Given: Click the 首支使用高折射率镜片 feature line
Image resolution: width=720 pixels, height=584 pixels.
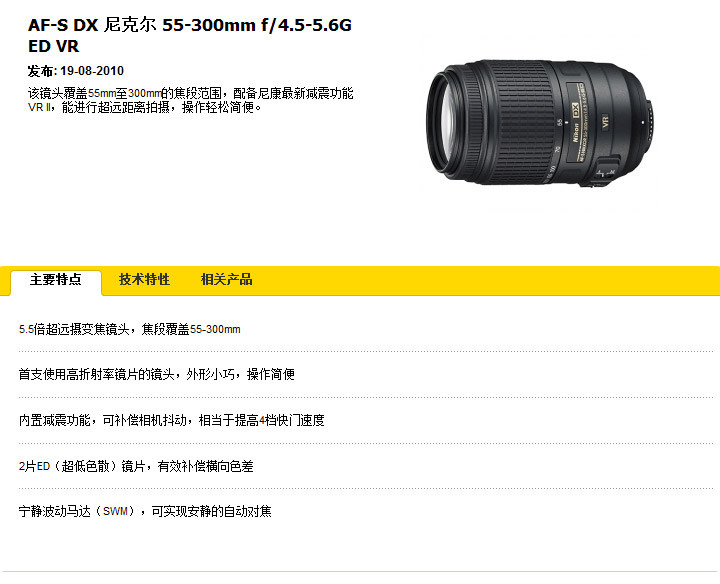Looking at the screenshot, I should click(157, 374).
